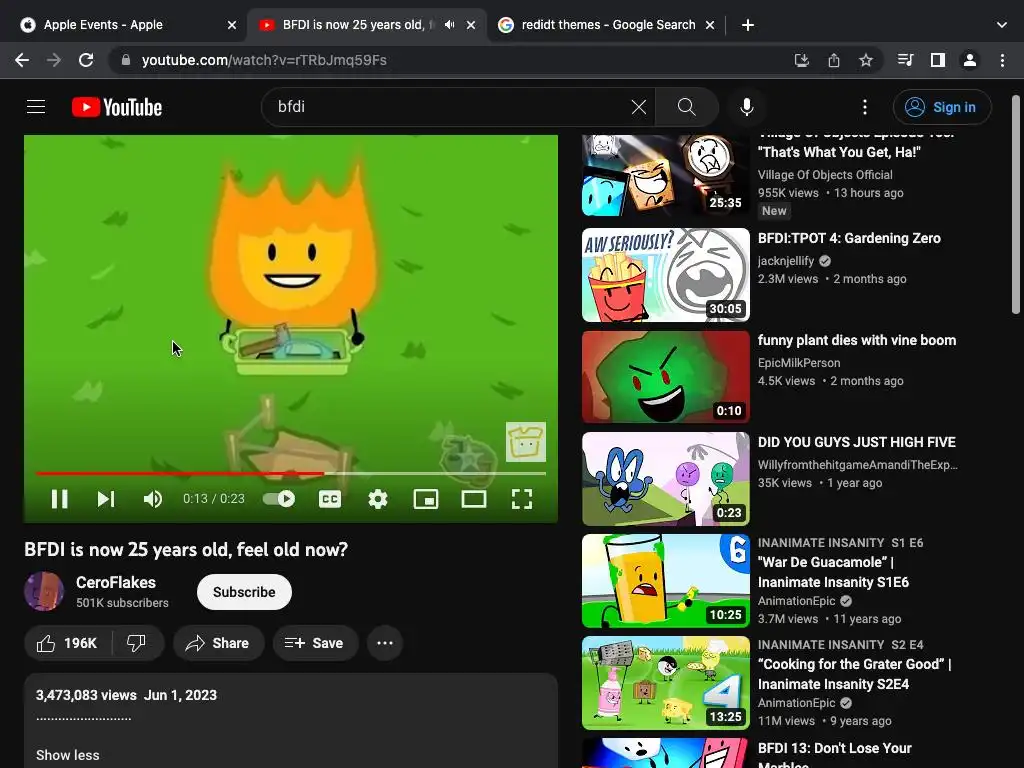
Task: Open the tab search chevron dropdown
Action: point(1002,25)
